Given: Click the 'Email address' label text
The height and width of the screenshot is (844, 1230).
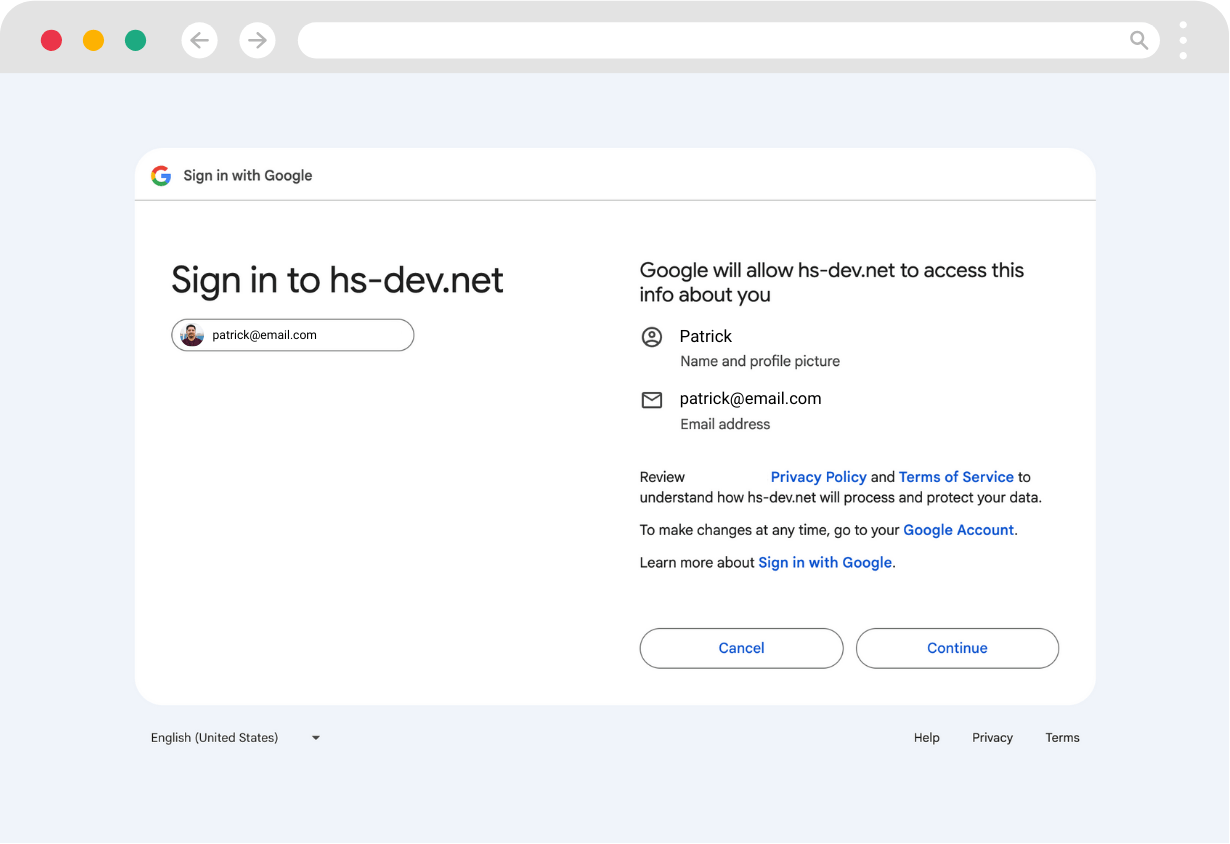Looking at the screenshot, I should (725, 425).
